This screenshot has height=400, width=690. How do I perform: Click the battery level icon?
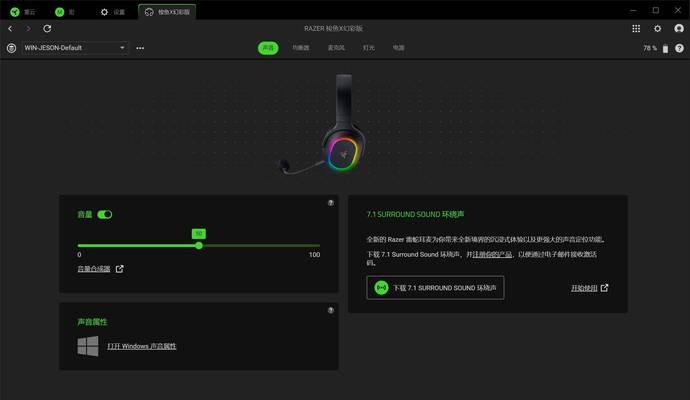coord(665,48)
